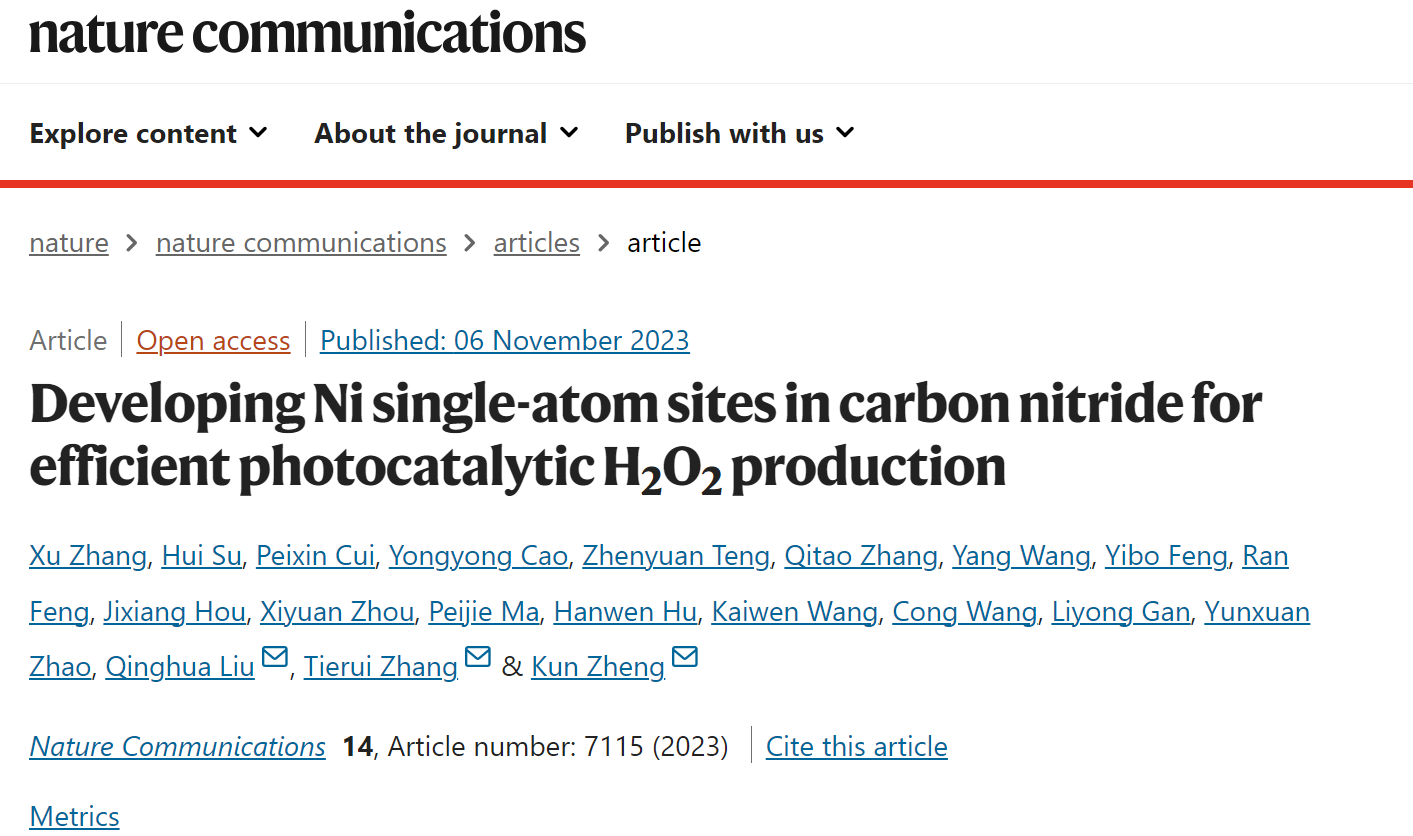The image size is (1413, 836).
Task: Click envelope icon beside Qinghua Liu
Action: [x=274, y=658]
